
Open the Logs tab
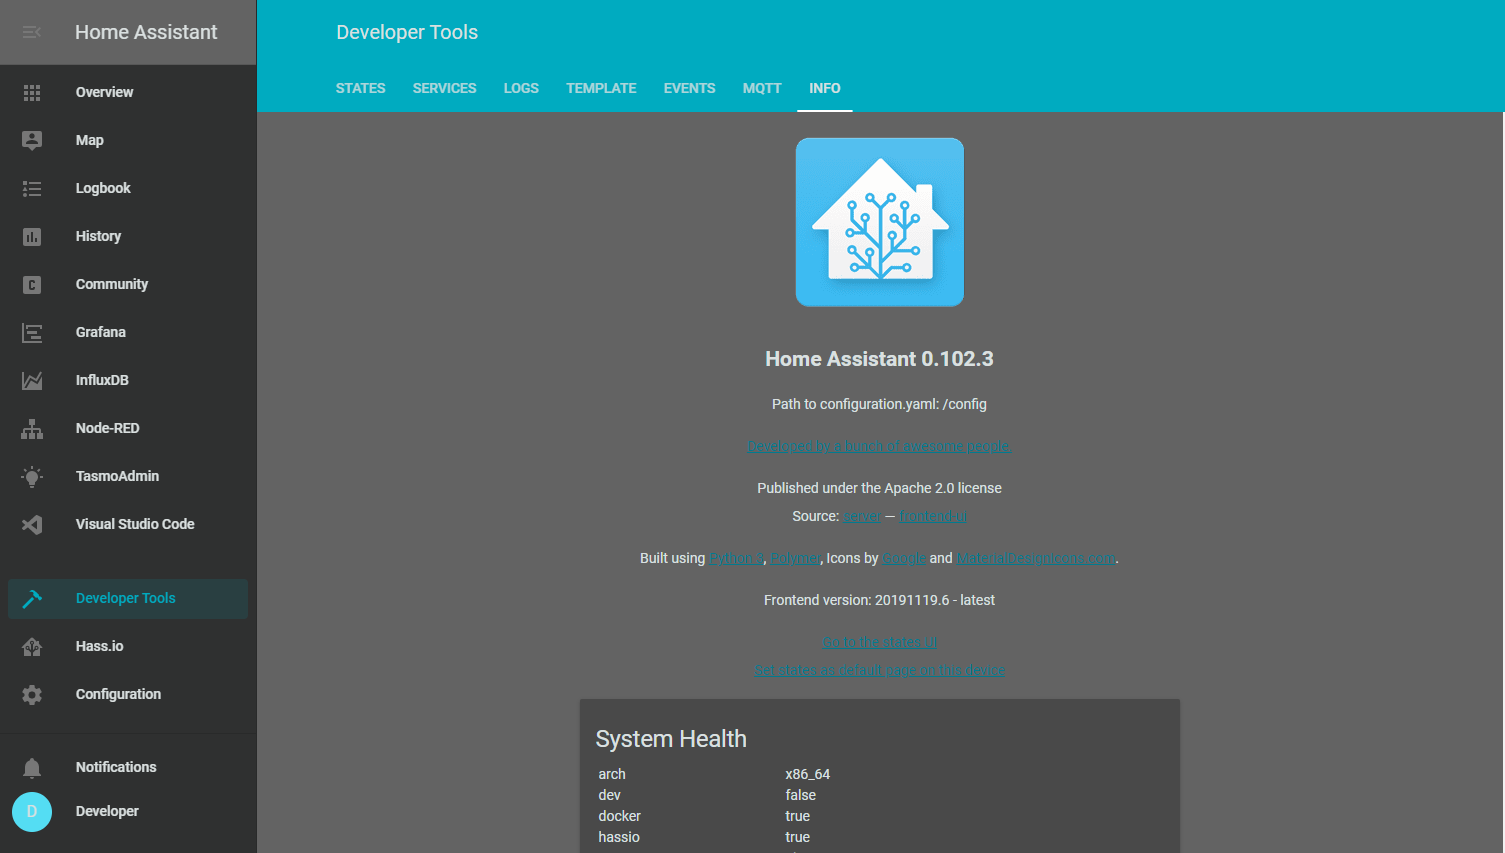coord(521,88)
